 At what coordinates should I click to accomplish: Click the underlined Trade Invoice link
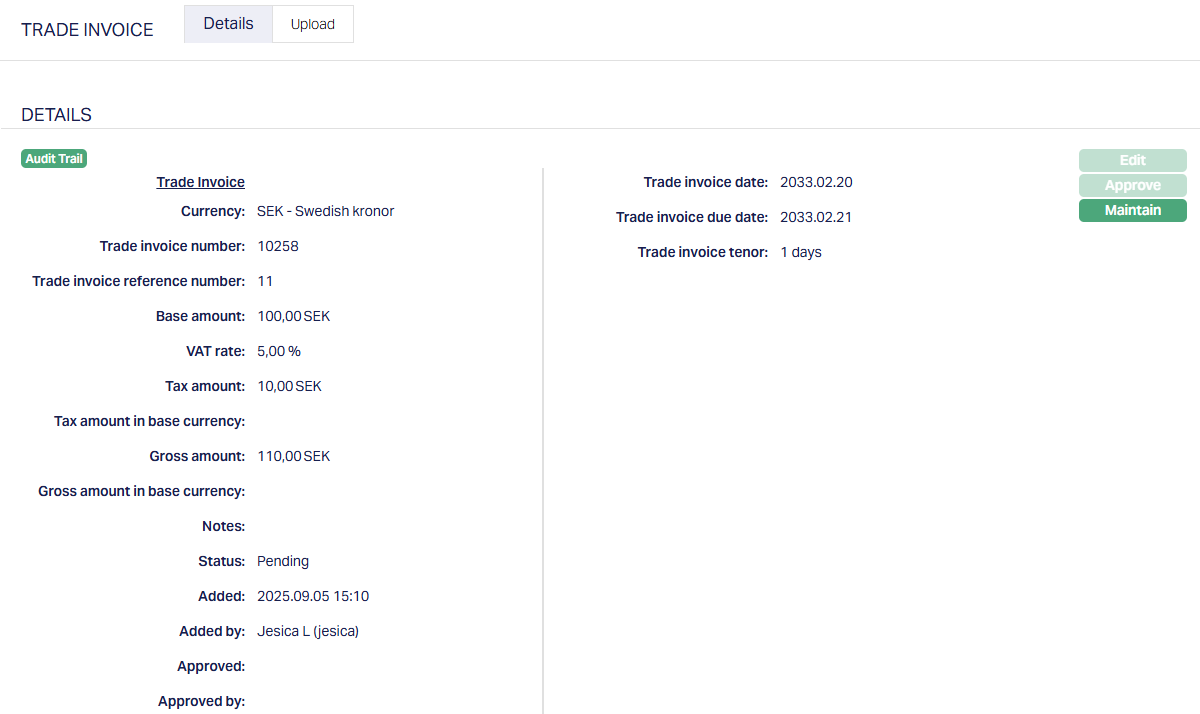pos(200,182)
